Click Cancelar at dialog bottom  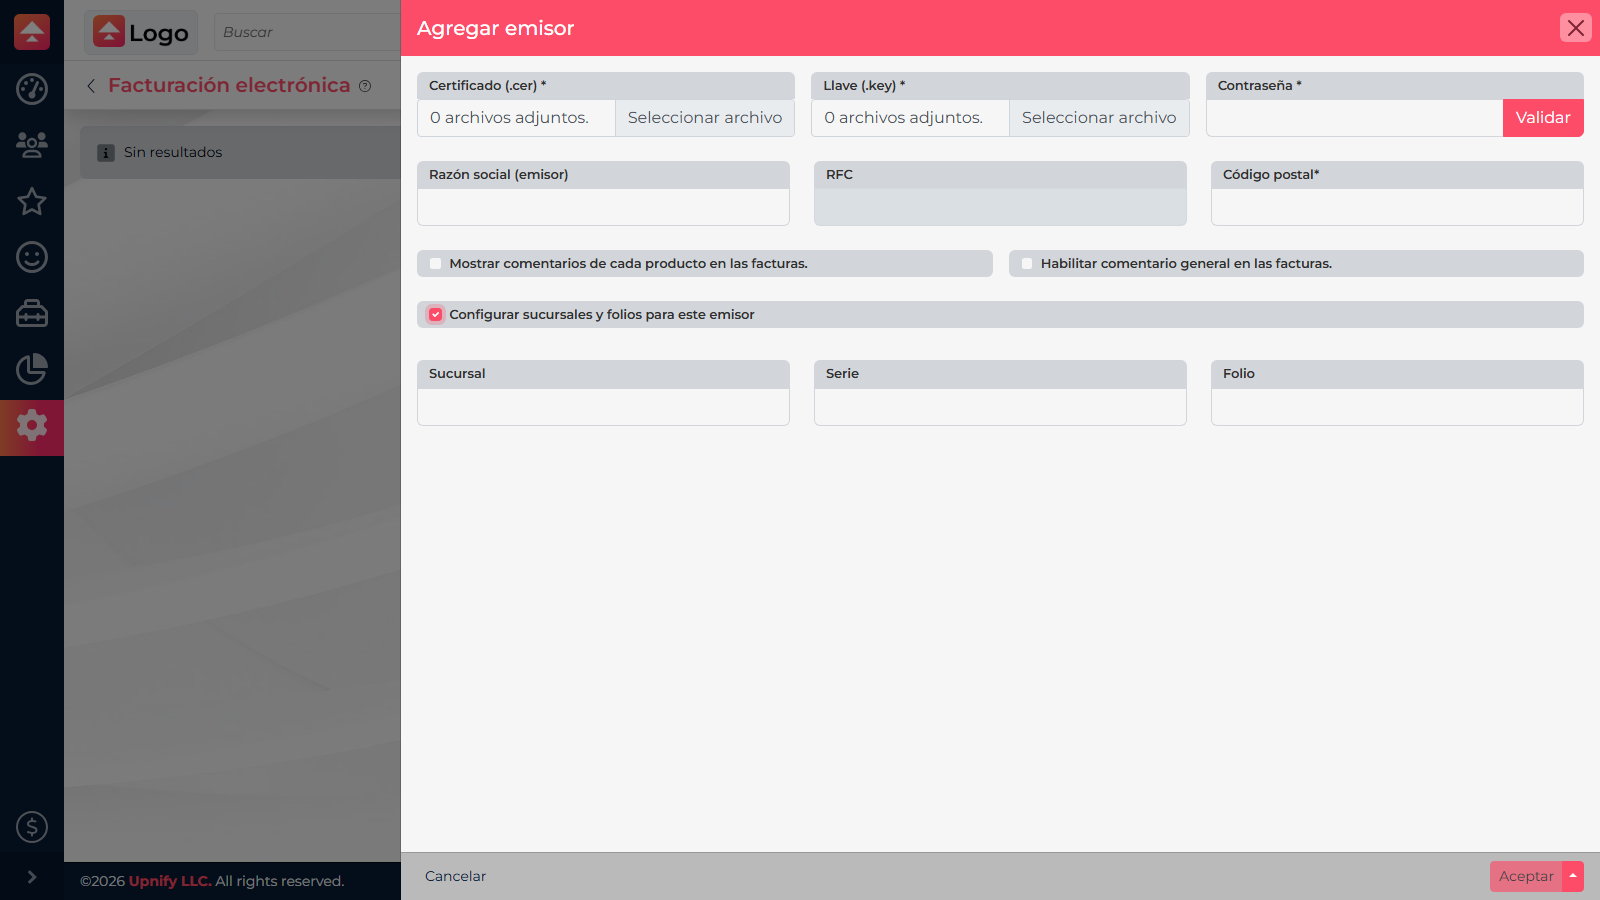pos(455,876)
